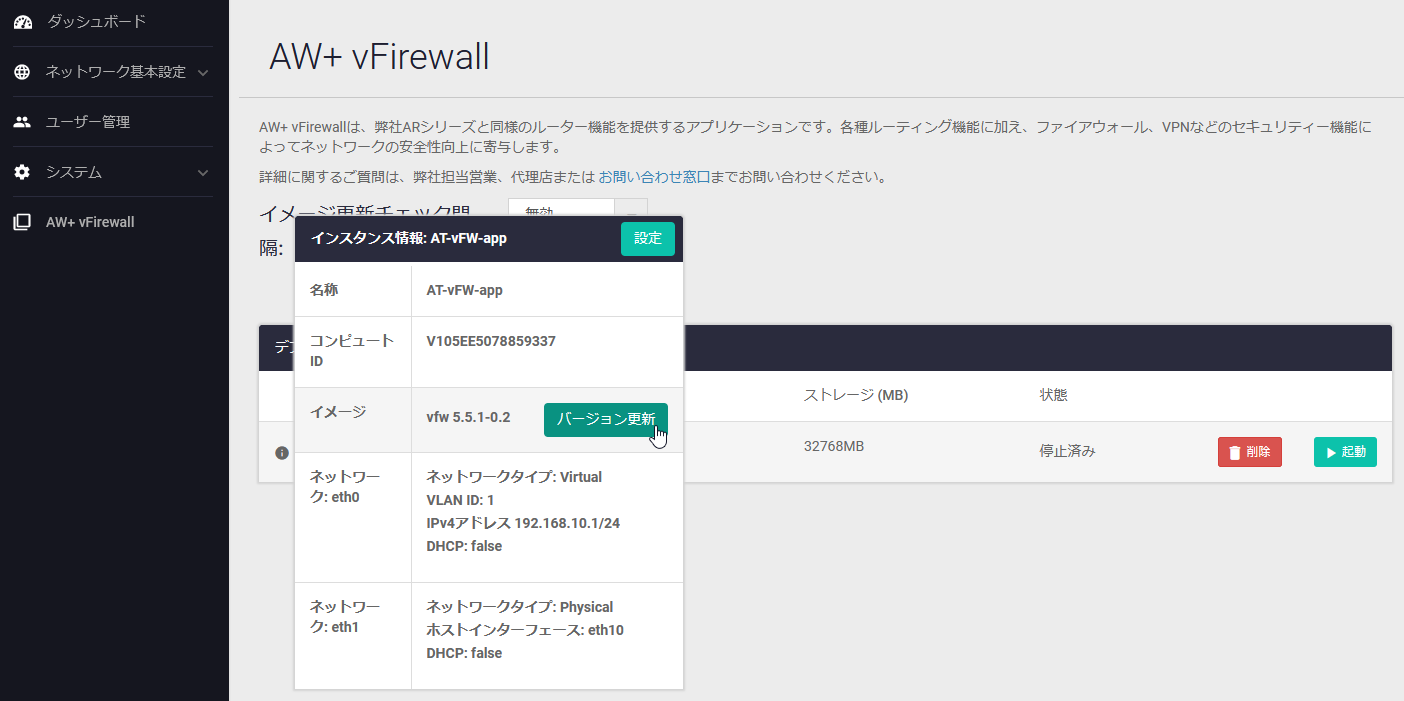This screenshot has width=1404, height=701.
Task: Click the AW+ vFirewall page heading
Action: click(x=379, y=57)
